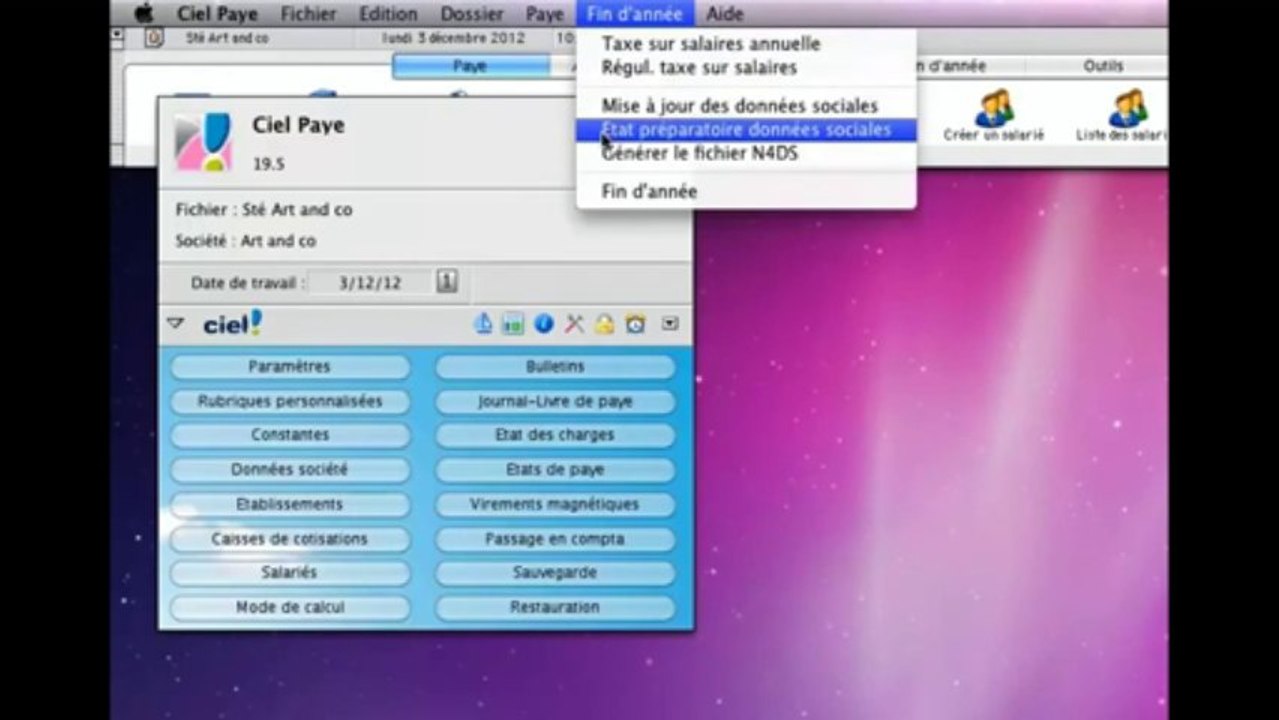Screen dimensions: 1279x720
Task: Click the Sauvegarde button
Action: [555, 573]
